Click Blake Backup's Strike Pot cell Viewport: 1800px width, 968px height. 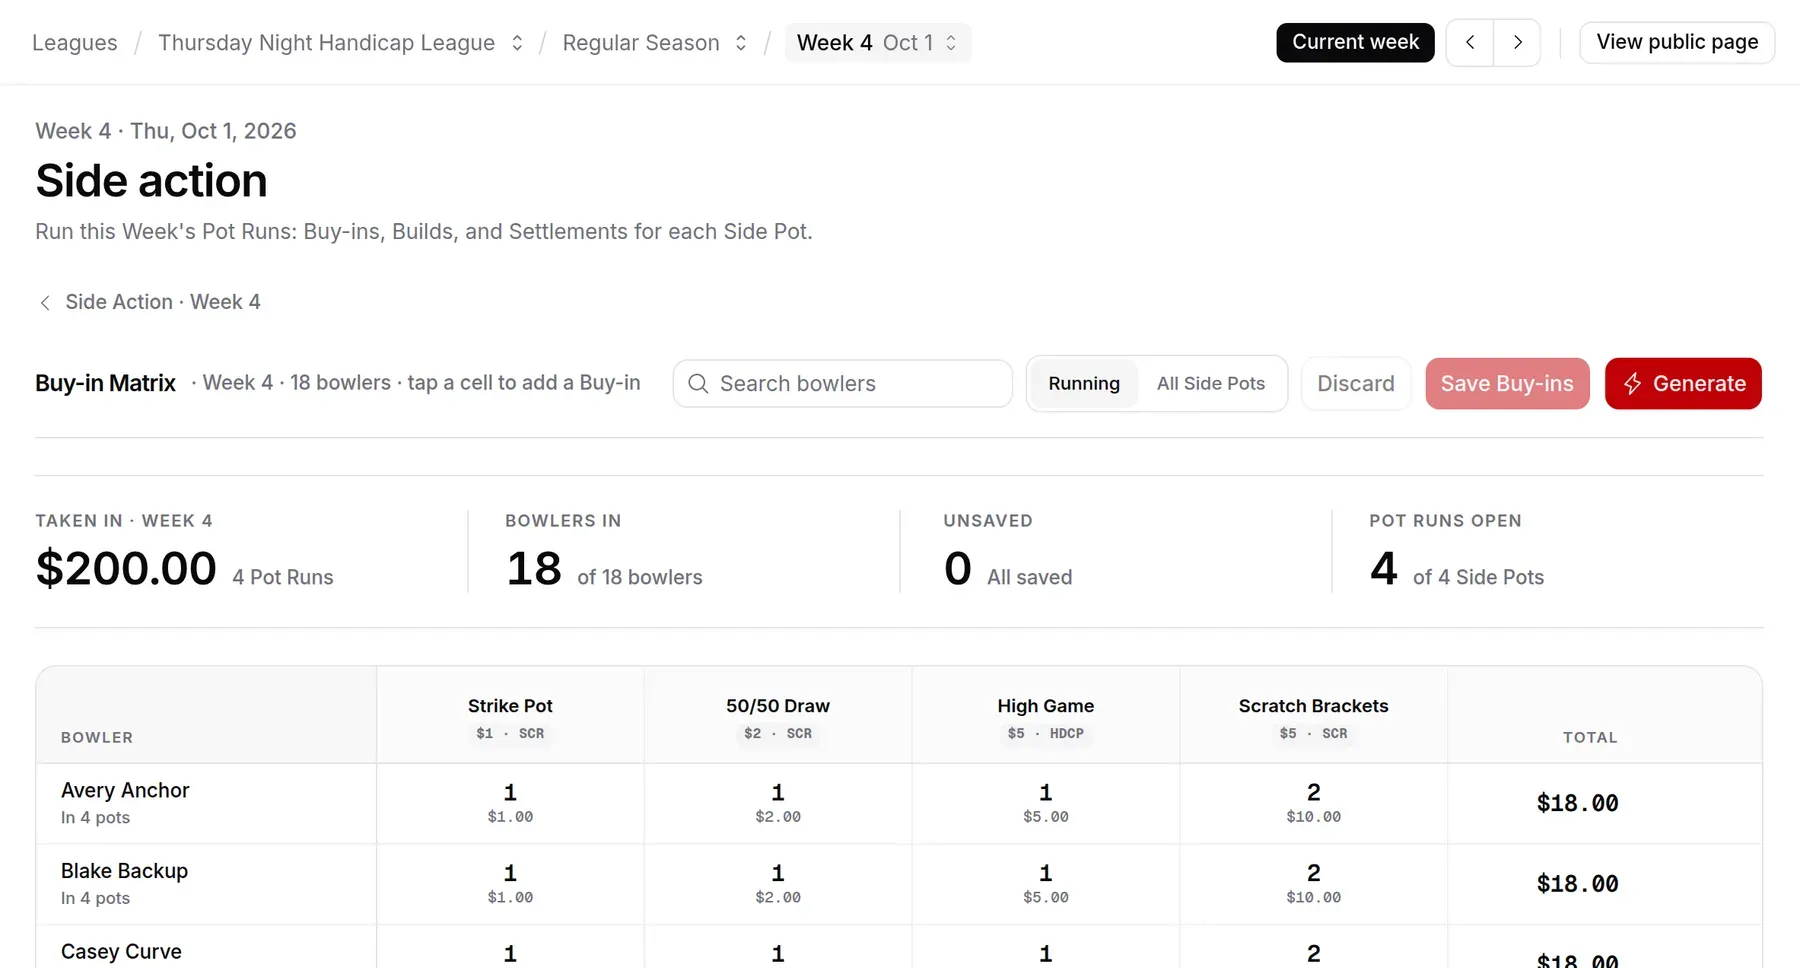(x=510, y=885)
